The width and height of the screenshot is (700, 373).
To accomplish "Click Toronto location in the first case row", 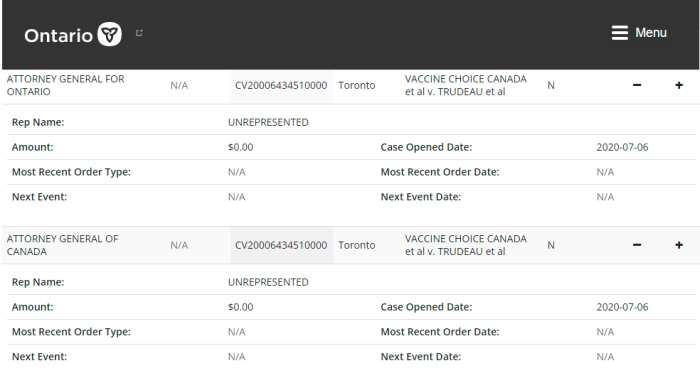I will coord(357,85).
